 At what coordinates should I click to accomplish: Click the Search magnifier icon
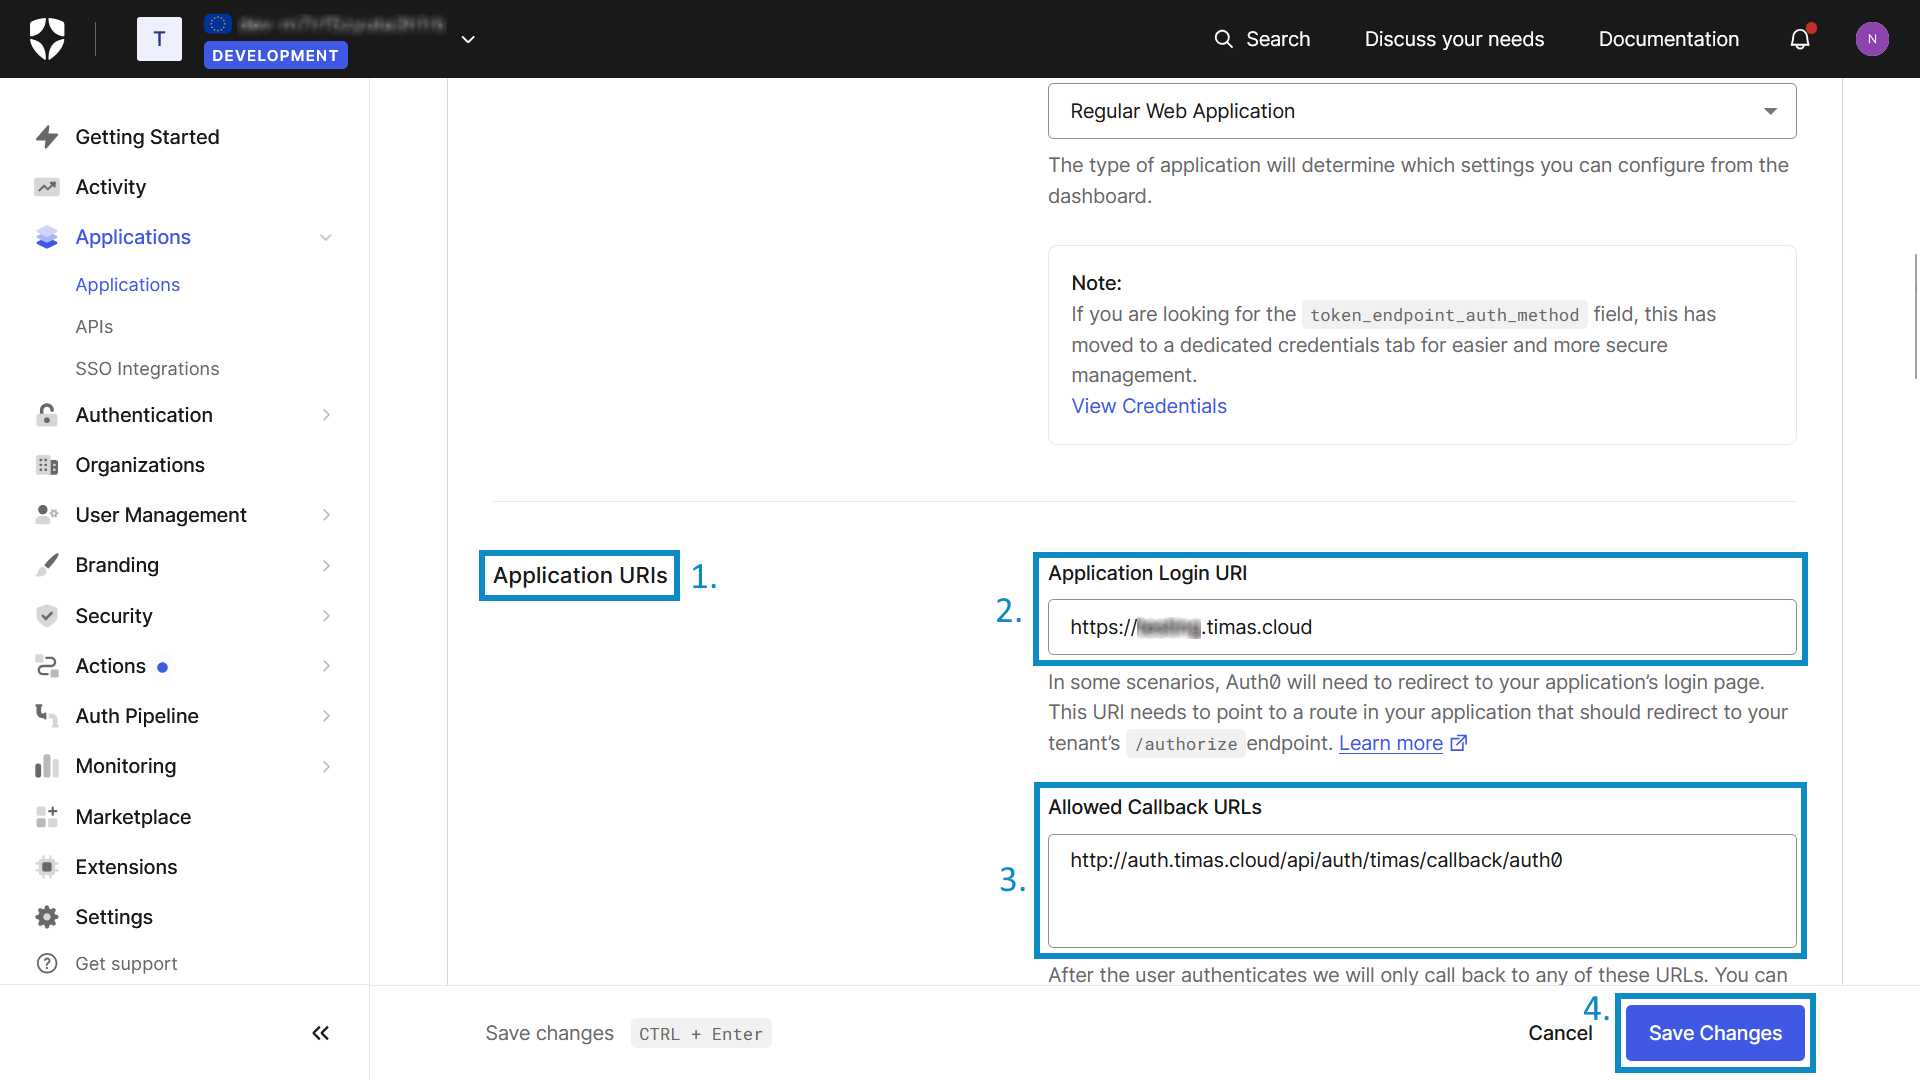1223,39
